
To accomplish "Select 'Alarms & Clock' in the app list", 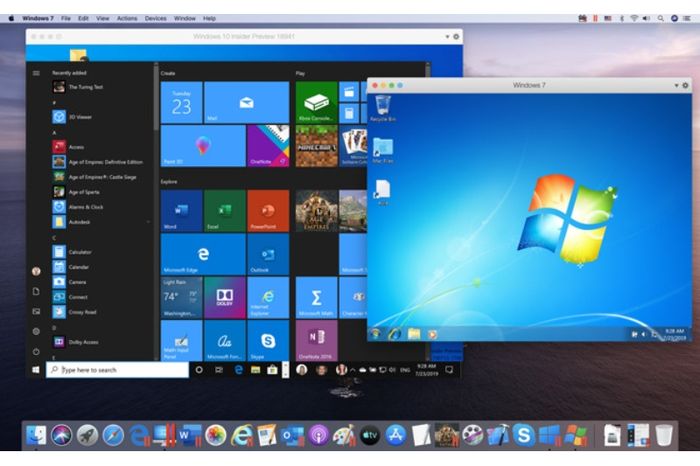I will pos(101,207).
